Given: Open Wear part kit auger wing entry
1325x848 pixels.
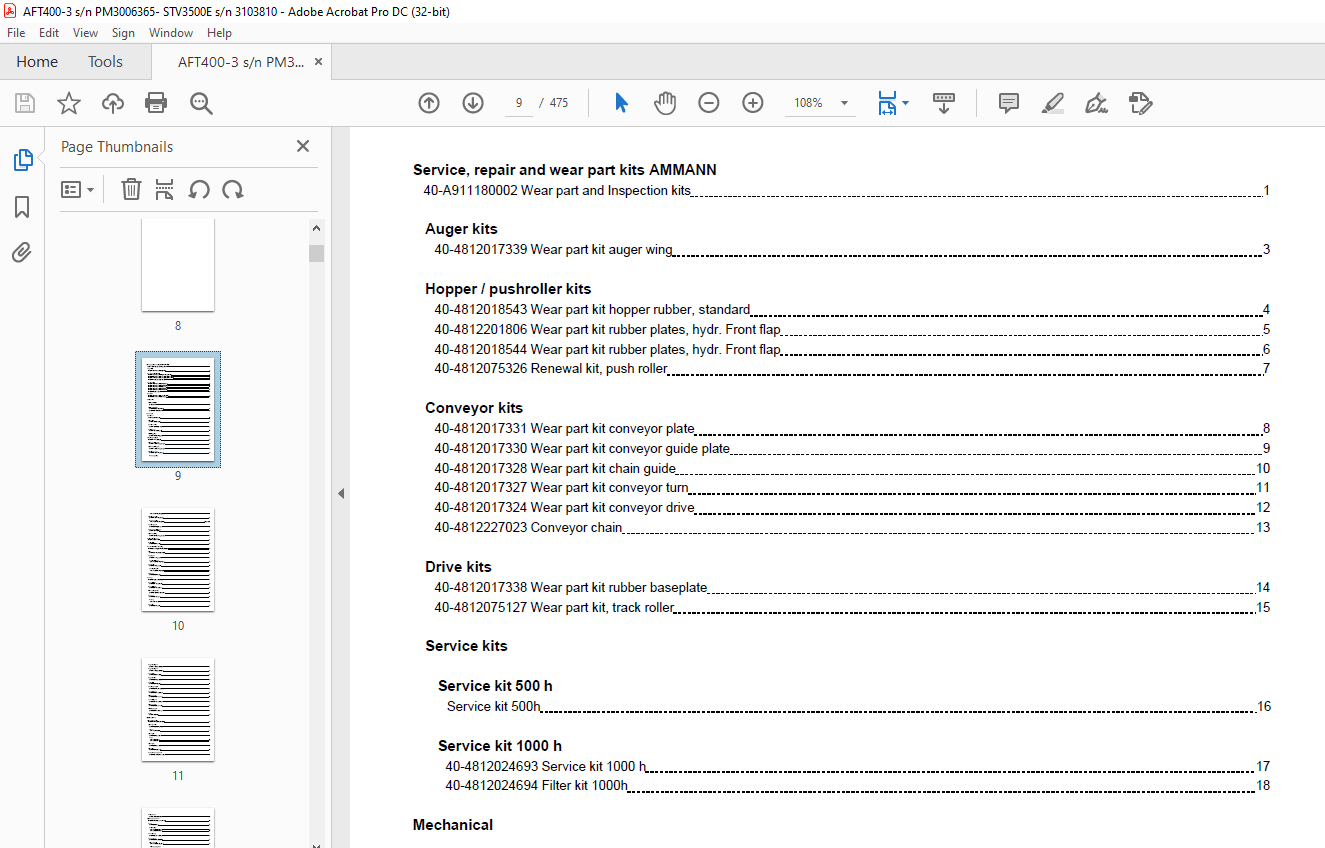Looking at the screenshot, I should pyautogui.click(x=852, y=250).
